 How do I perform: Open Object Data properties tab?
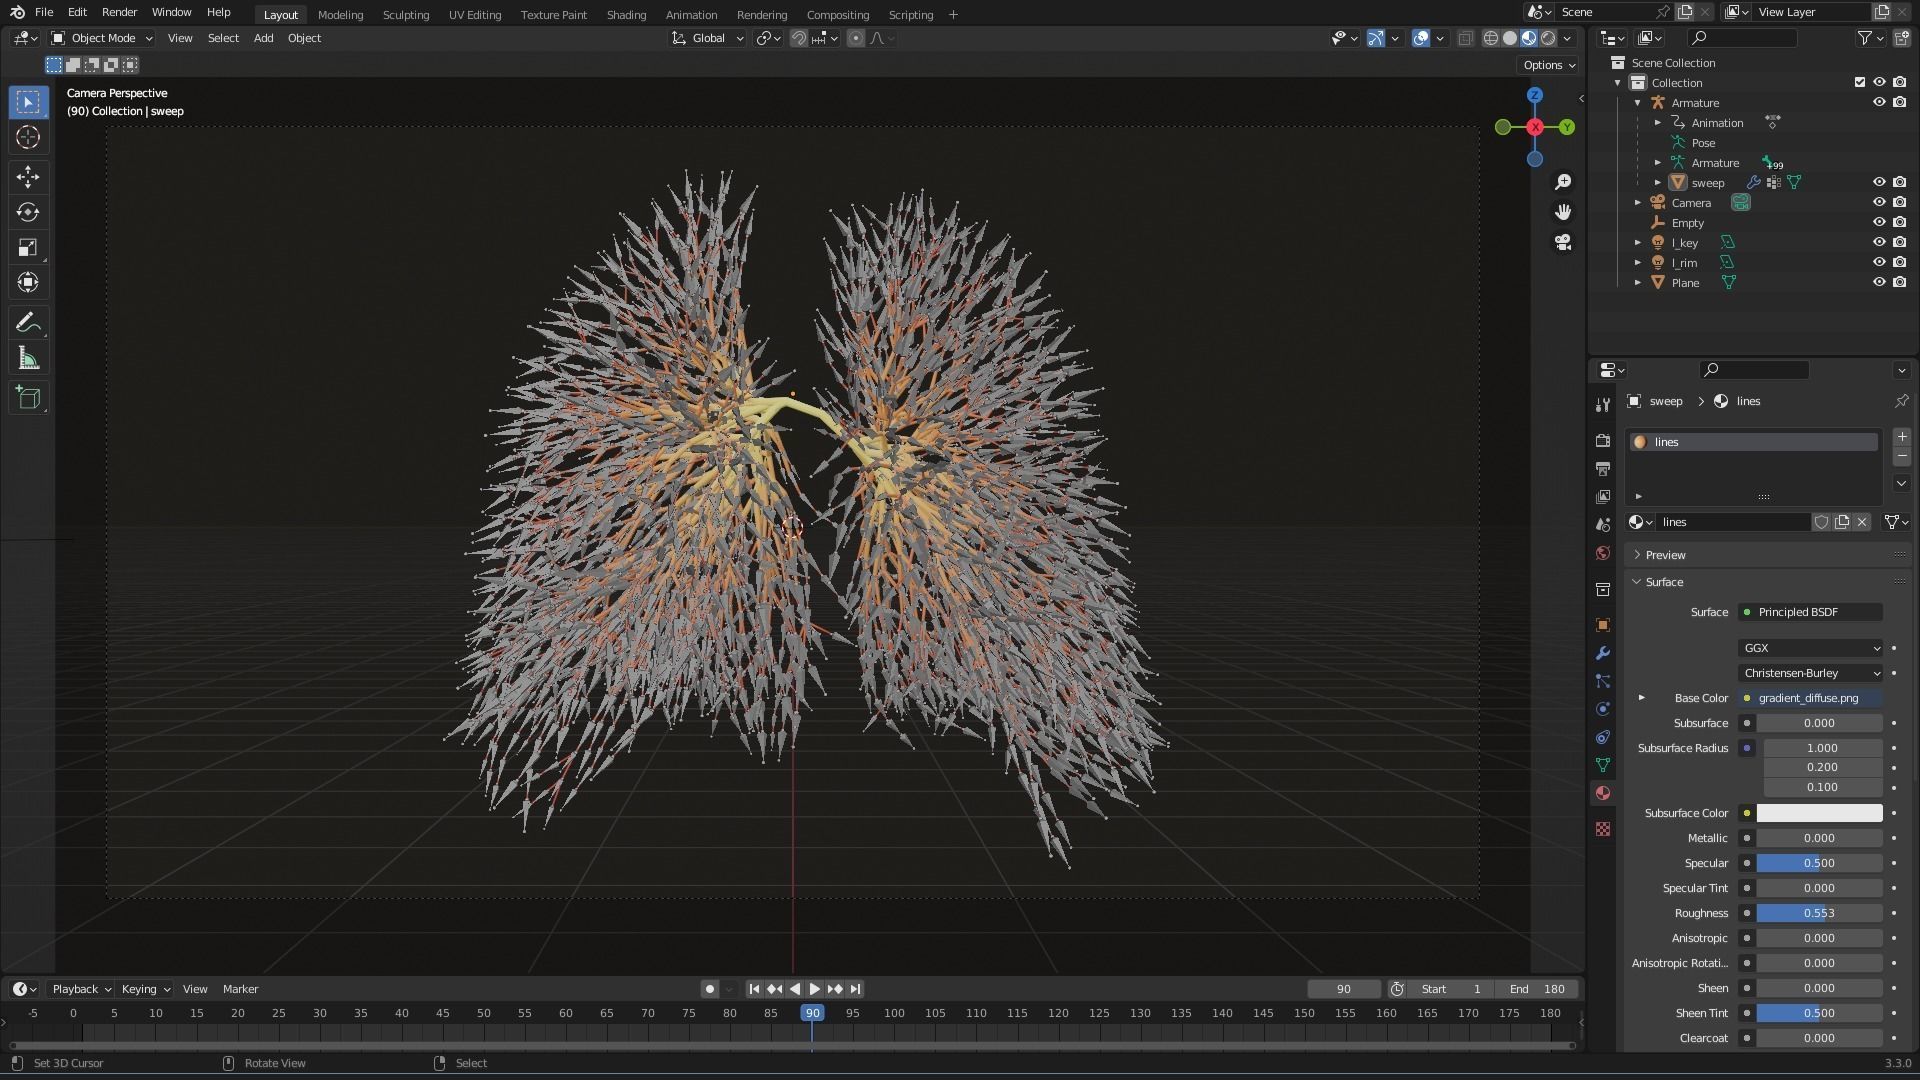click(x=1603, y=765)
